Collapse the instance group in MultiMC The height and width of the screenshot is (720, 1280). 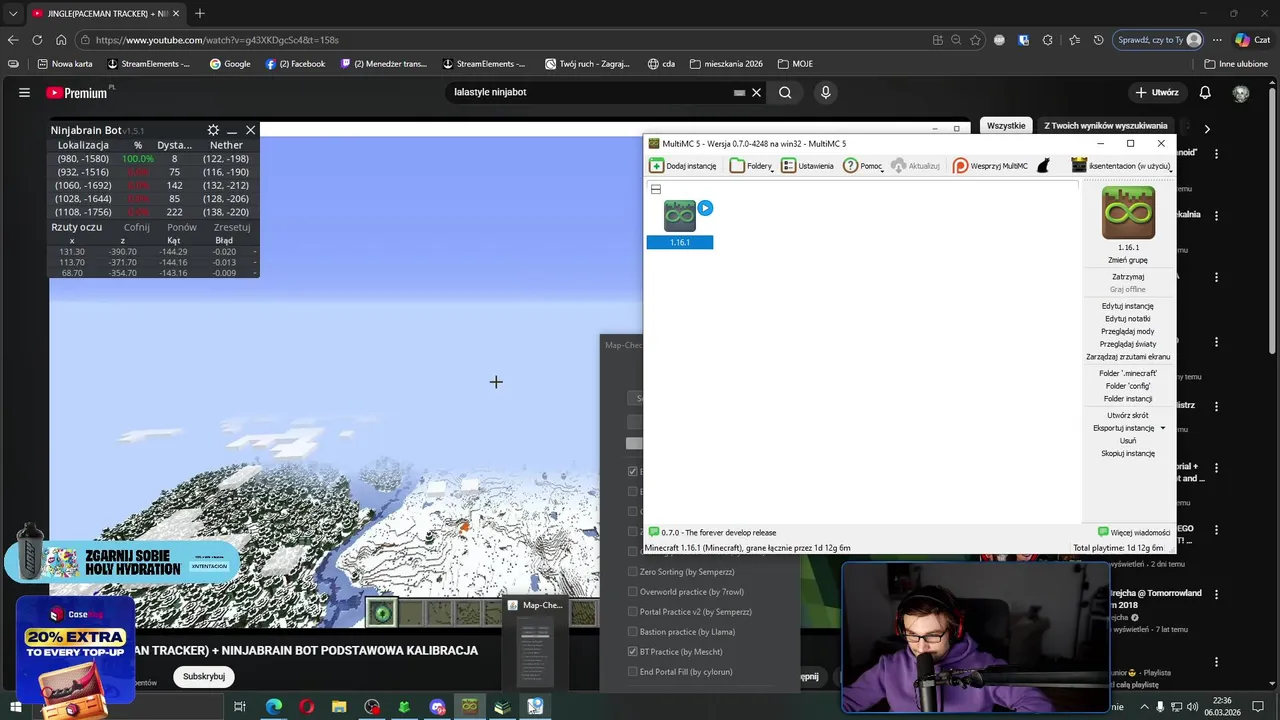(656, 189)
